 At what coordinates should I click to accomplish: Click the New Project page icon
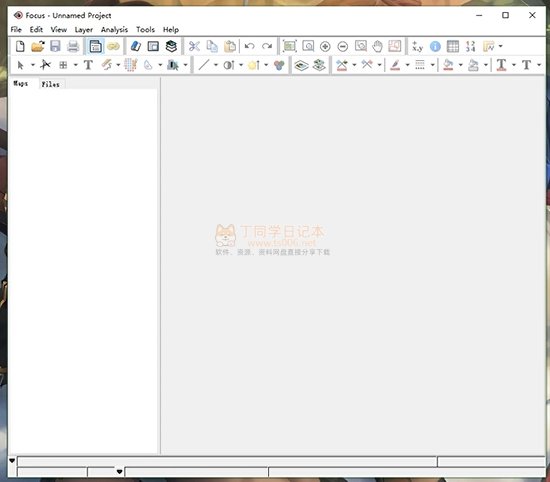click(x=20, y=46)
